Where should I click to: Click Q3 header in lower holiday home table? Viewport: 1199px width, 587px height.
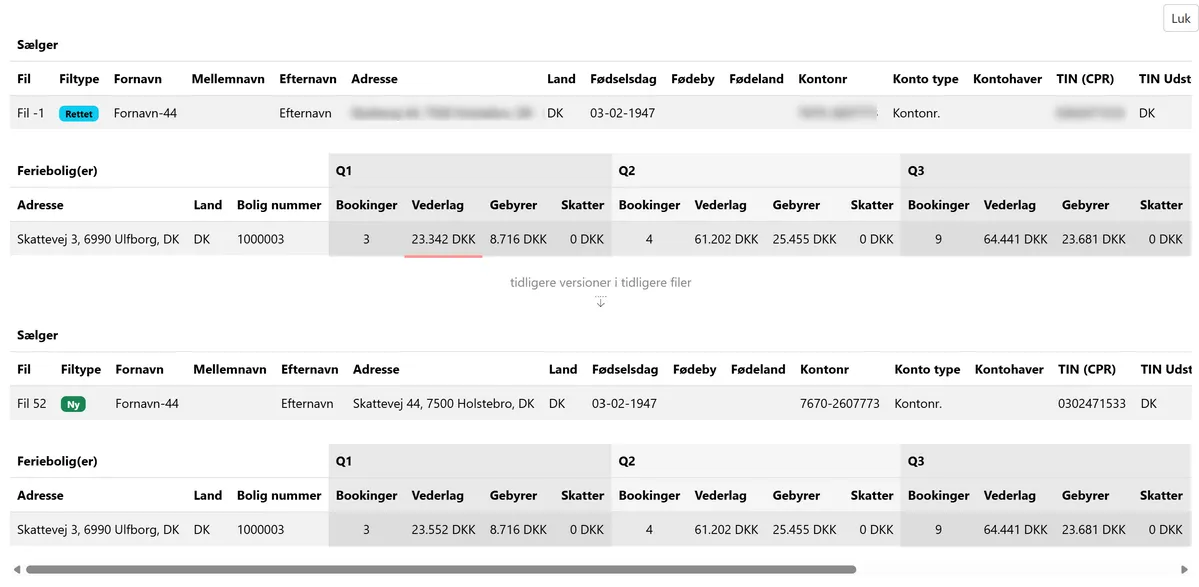coord(916,462)
